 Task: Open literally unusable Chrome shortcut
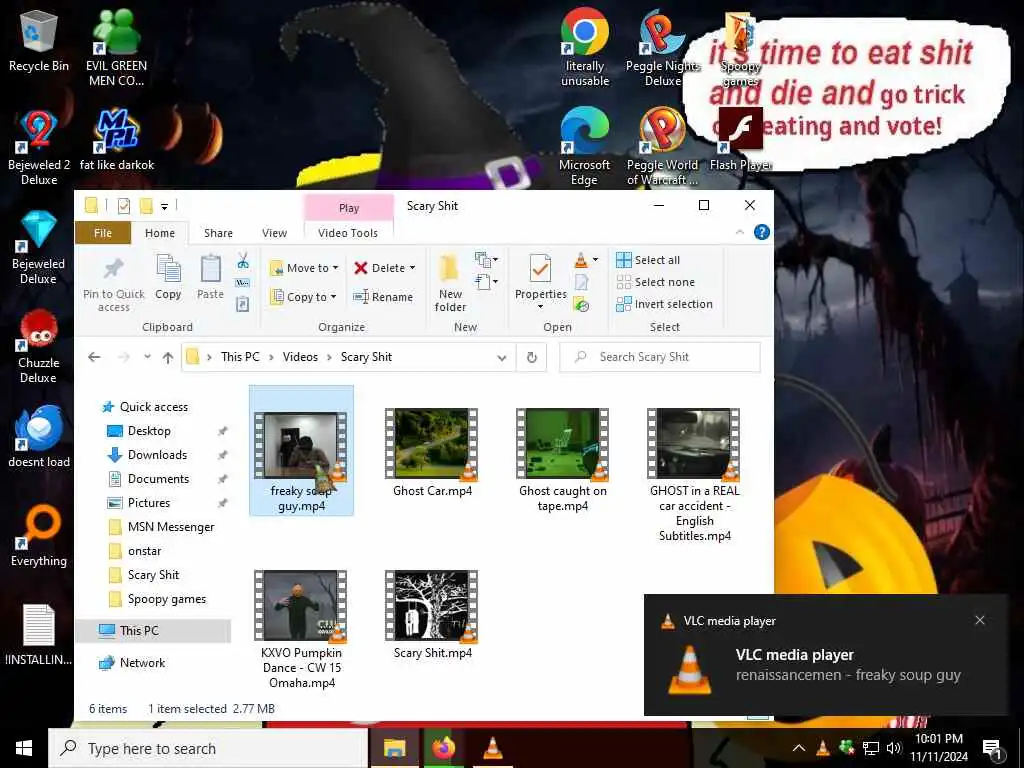(584, 47)
